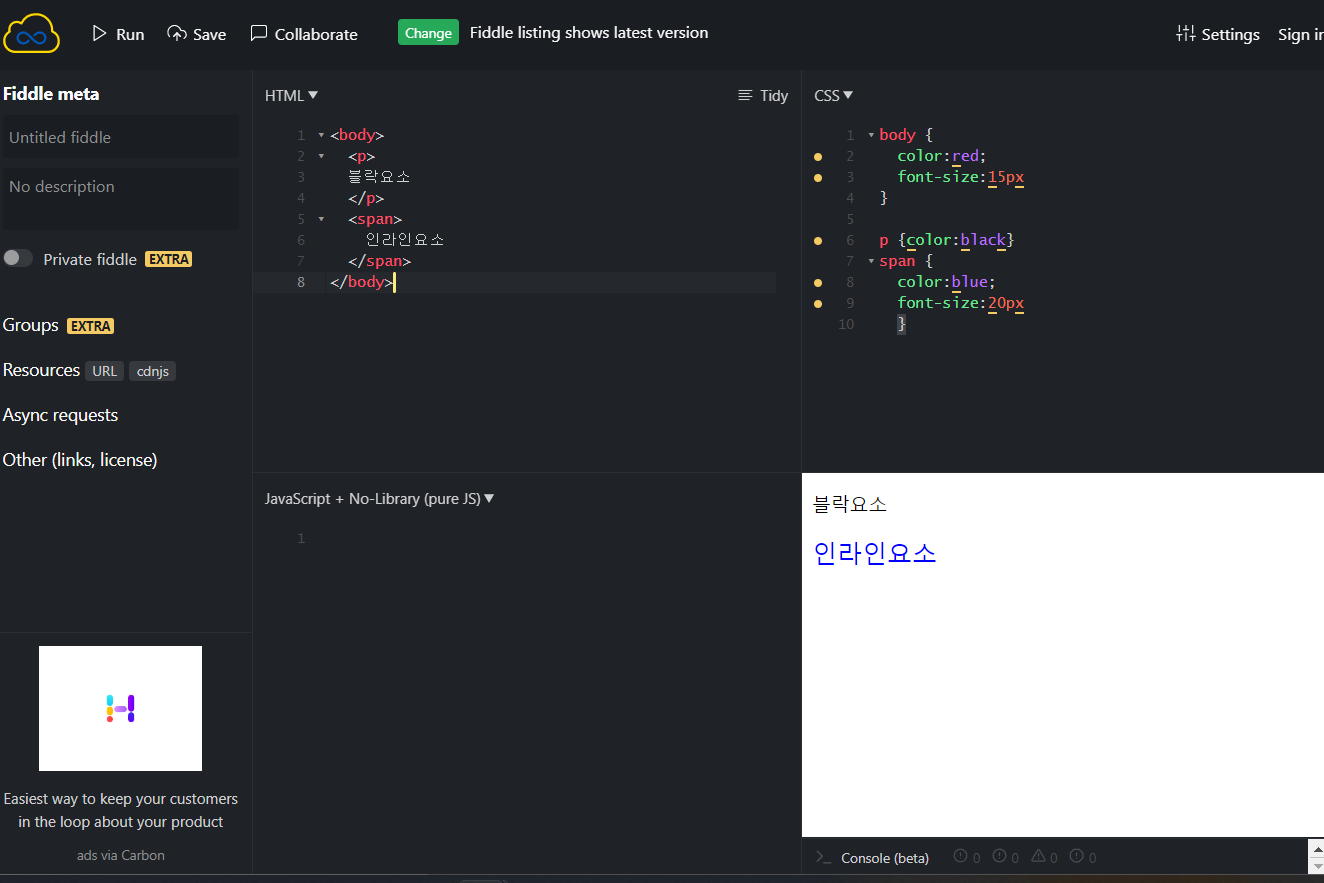This screenshot has height=883, width=1324.
Task: Click the EXTRA badge beside Groups
Action: (90, 326)
